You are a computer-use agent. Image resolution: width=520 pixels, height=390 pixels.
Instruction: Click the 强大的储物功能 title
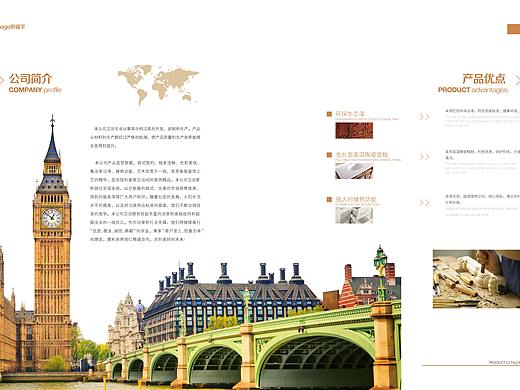(356, 199)
